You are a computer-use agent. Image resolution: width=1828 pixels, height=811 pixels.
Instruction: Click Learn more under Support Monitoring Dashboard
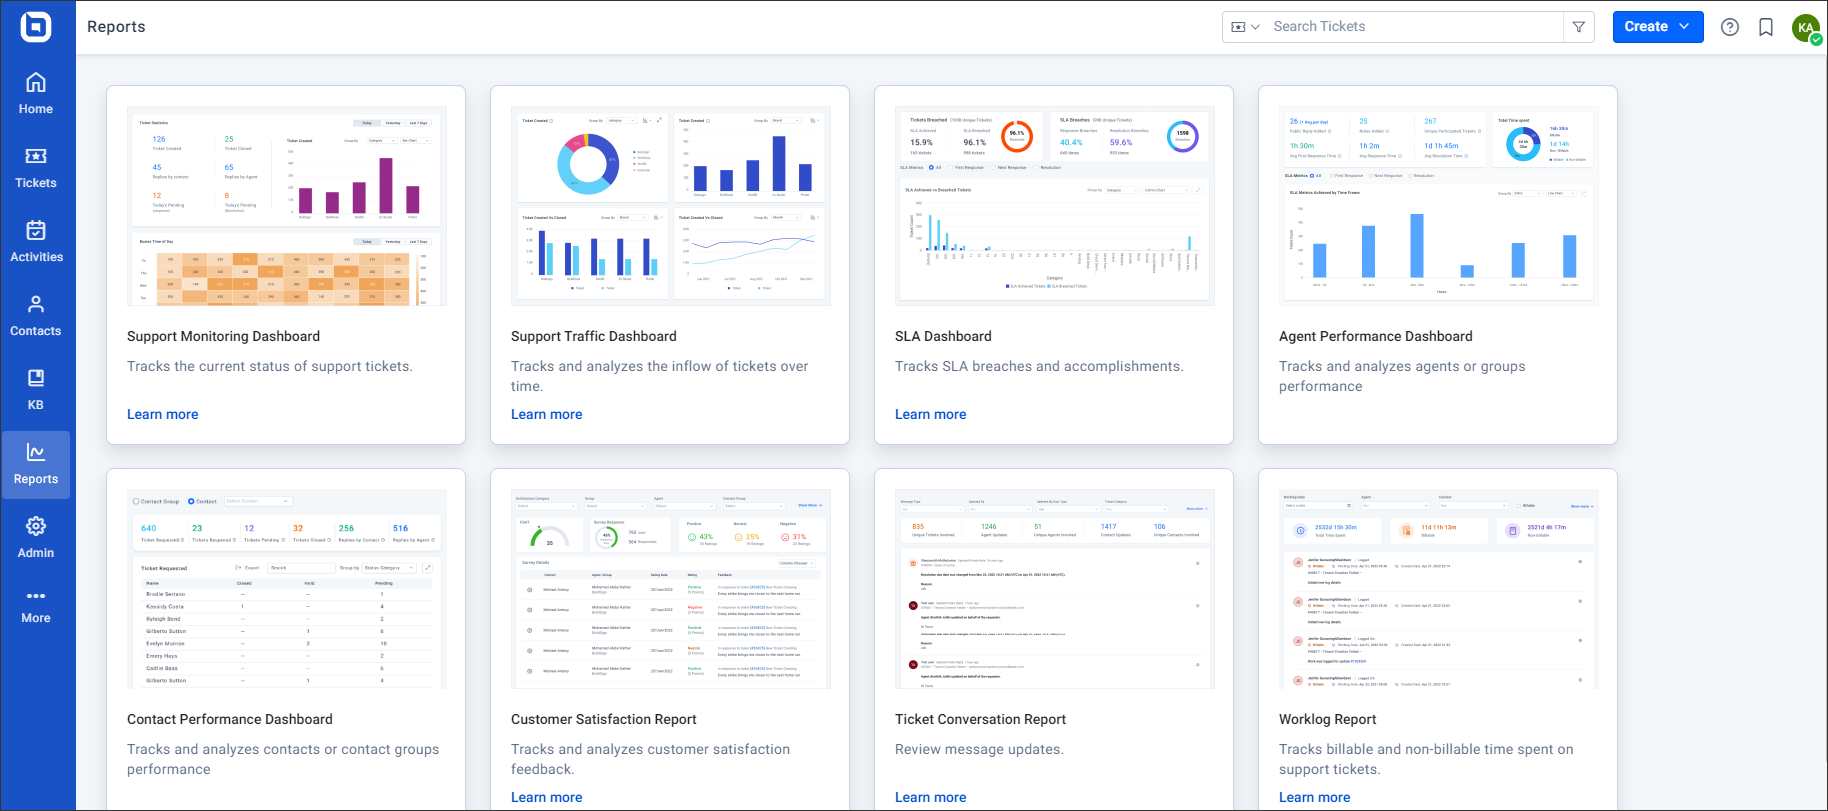(x=163, y=414)
